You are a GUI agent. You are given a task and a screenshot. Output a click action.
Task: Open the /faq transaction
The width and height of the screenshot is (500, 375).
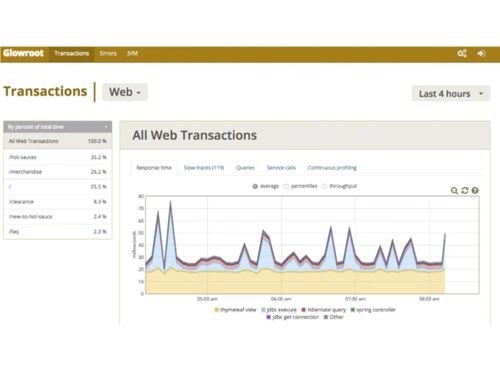click(x=58, y=232)
